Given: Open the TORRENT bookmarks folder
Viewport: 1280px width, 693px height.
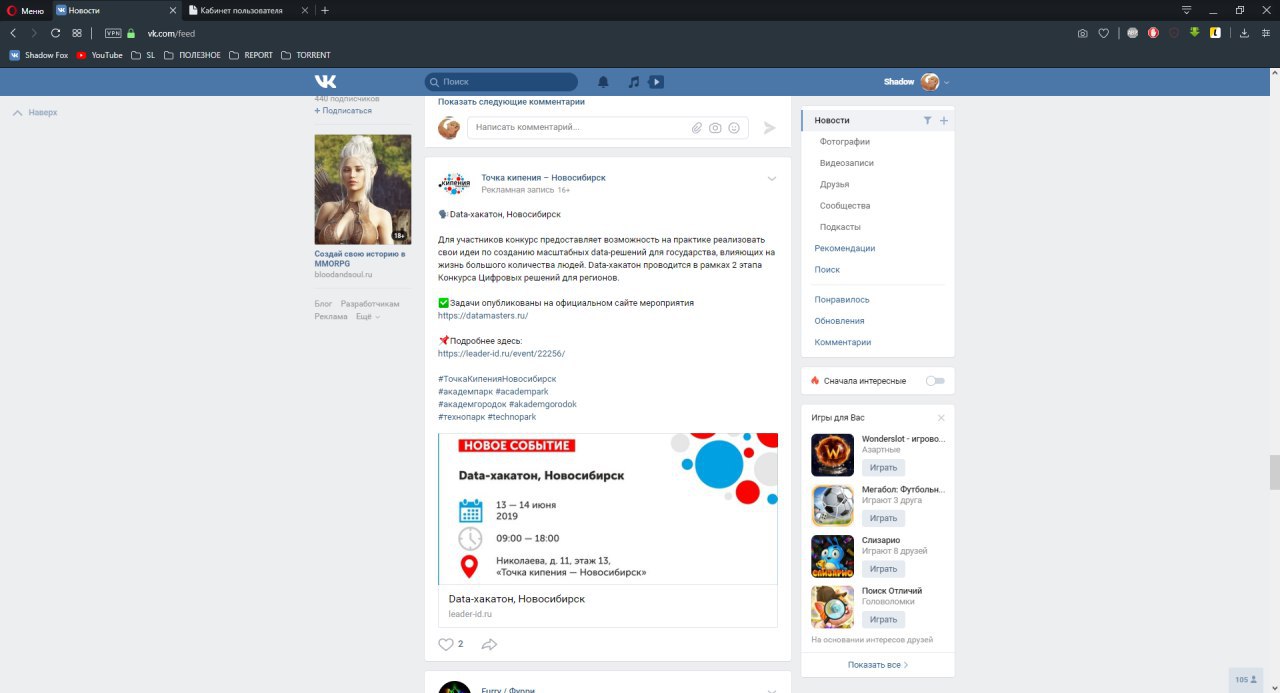Looking at the screenshot, I should pyautogui.click(x=306, y=55).
